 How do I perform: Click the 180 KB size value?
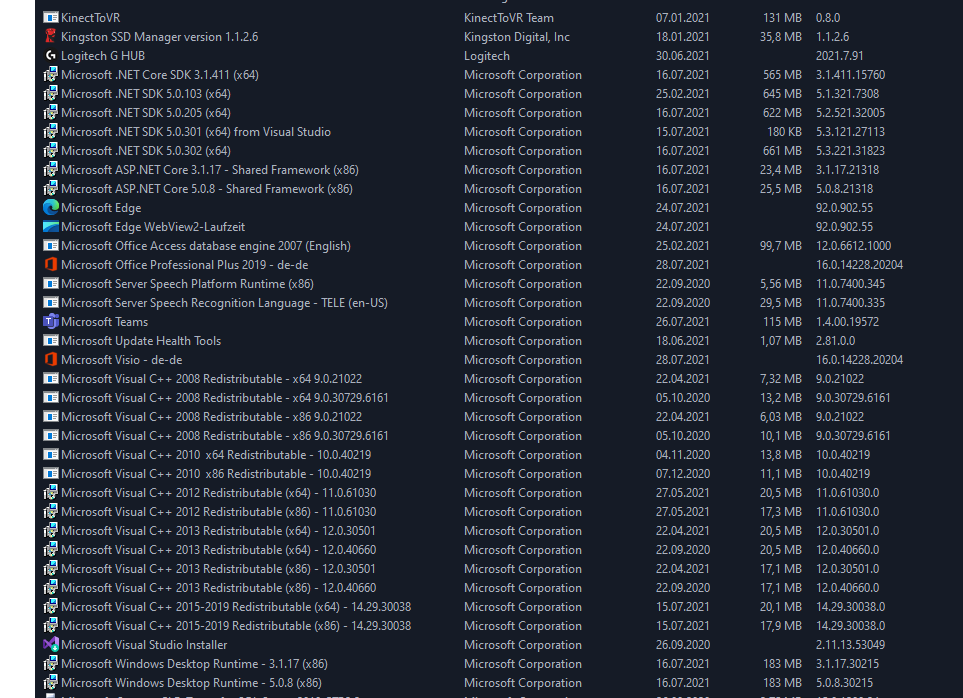pyautogui.click(x=784, y=132)
